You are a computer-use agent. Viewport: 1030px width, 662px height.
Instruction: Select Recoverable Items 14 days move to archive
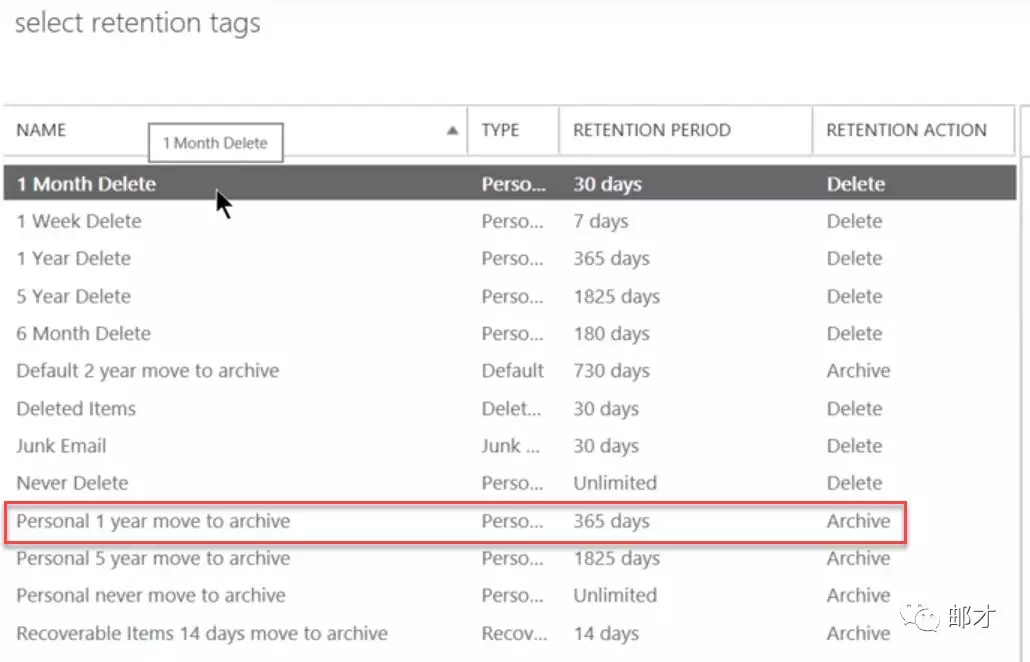pos(202,633)
